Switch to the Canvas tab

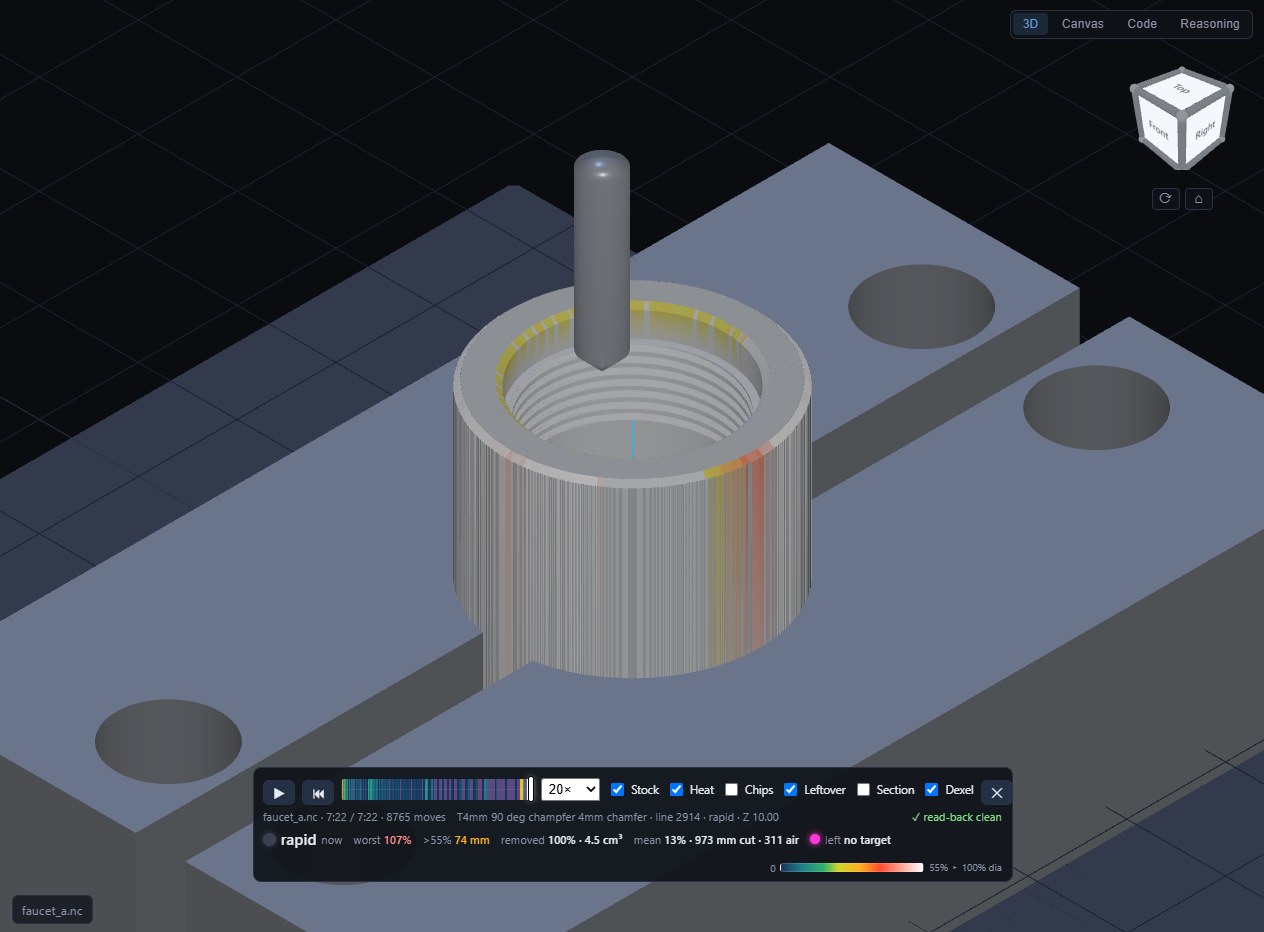pyautogui.click(x=1082, y=24)
